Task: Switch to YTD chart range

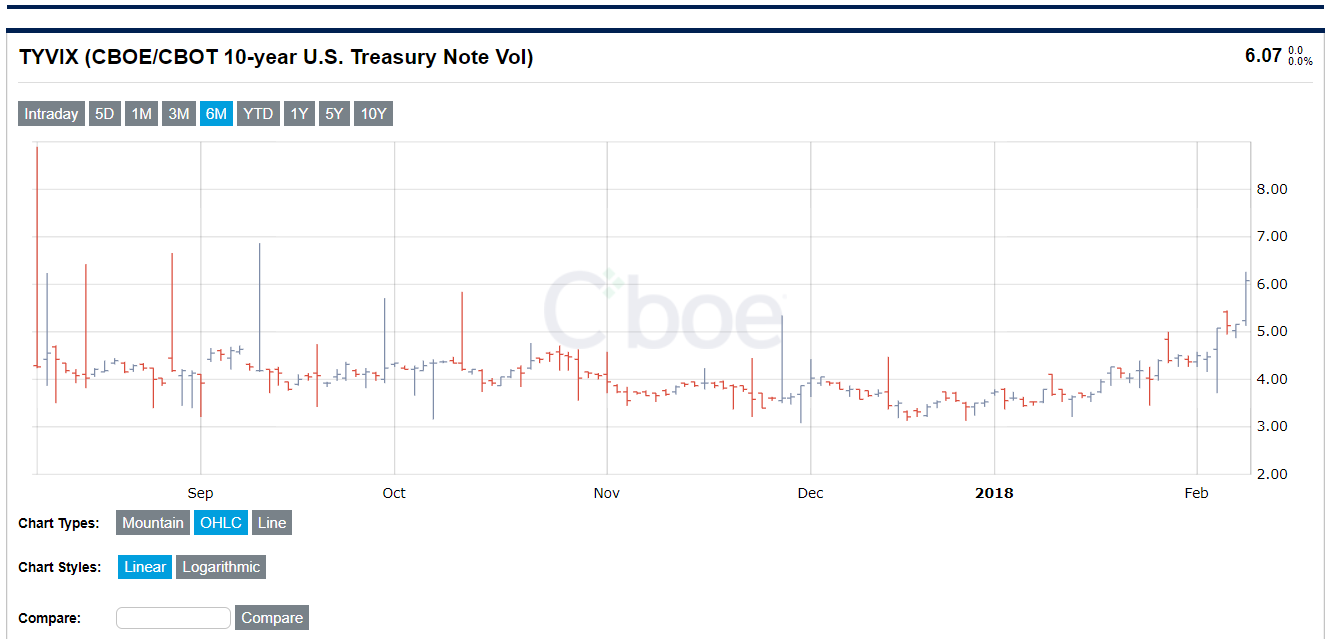Action: (258, 114)
